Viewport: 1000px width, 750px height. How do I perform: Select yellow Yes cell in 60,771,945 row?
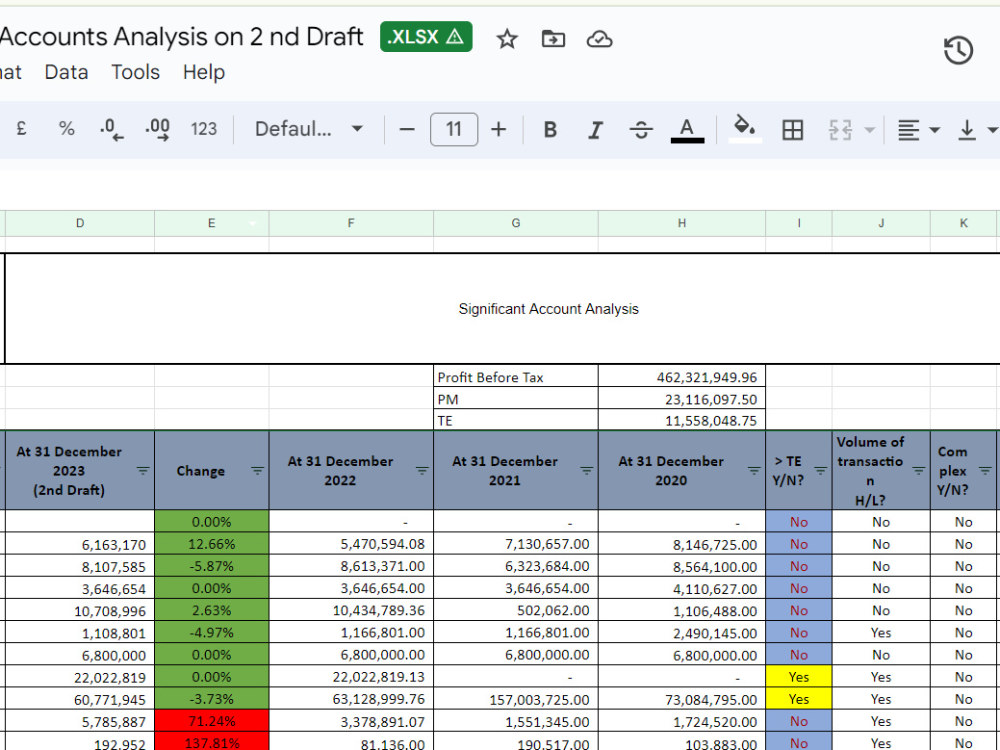click(798, 699)
